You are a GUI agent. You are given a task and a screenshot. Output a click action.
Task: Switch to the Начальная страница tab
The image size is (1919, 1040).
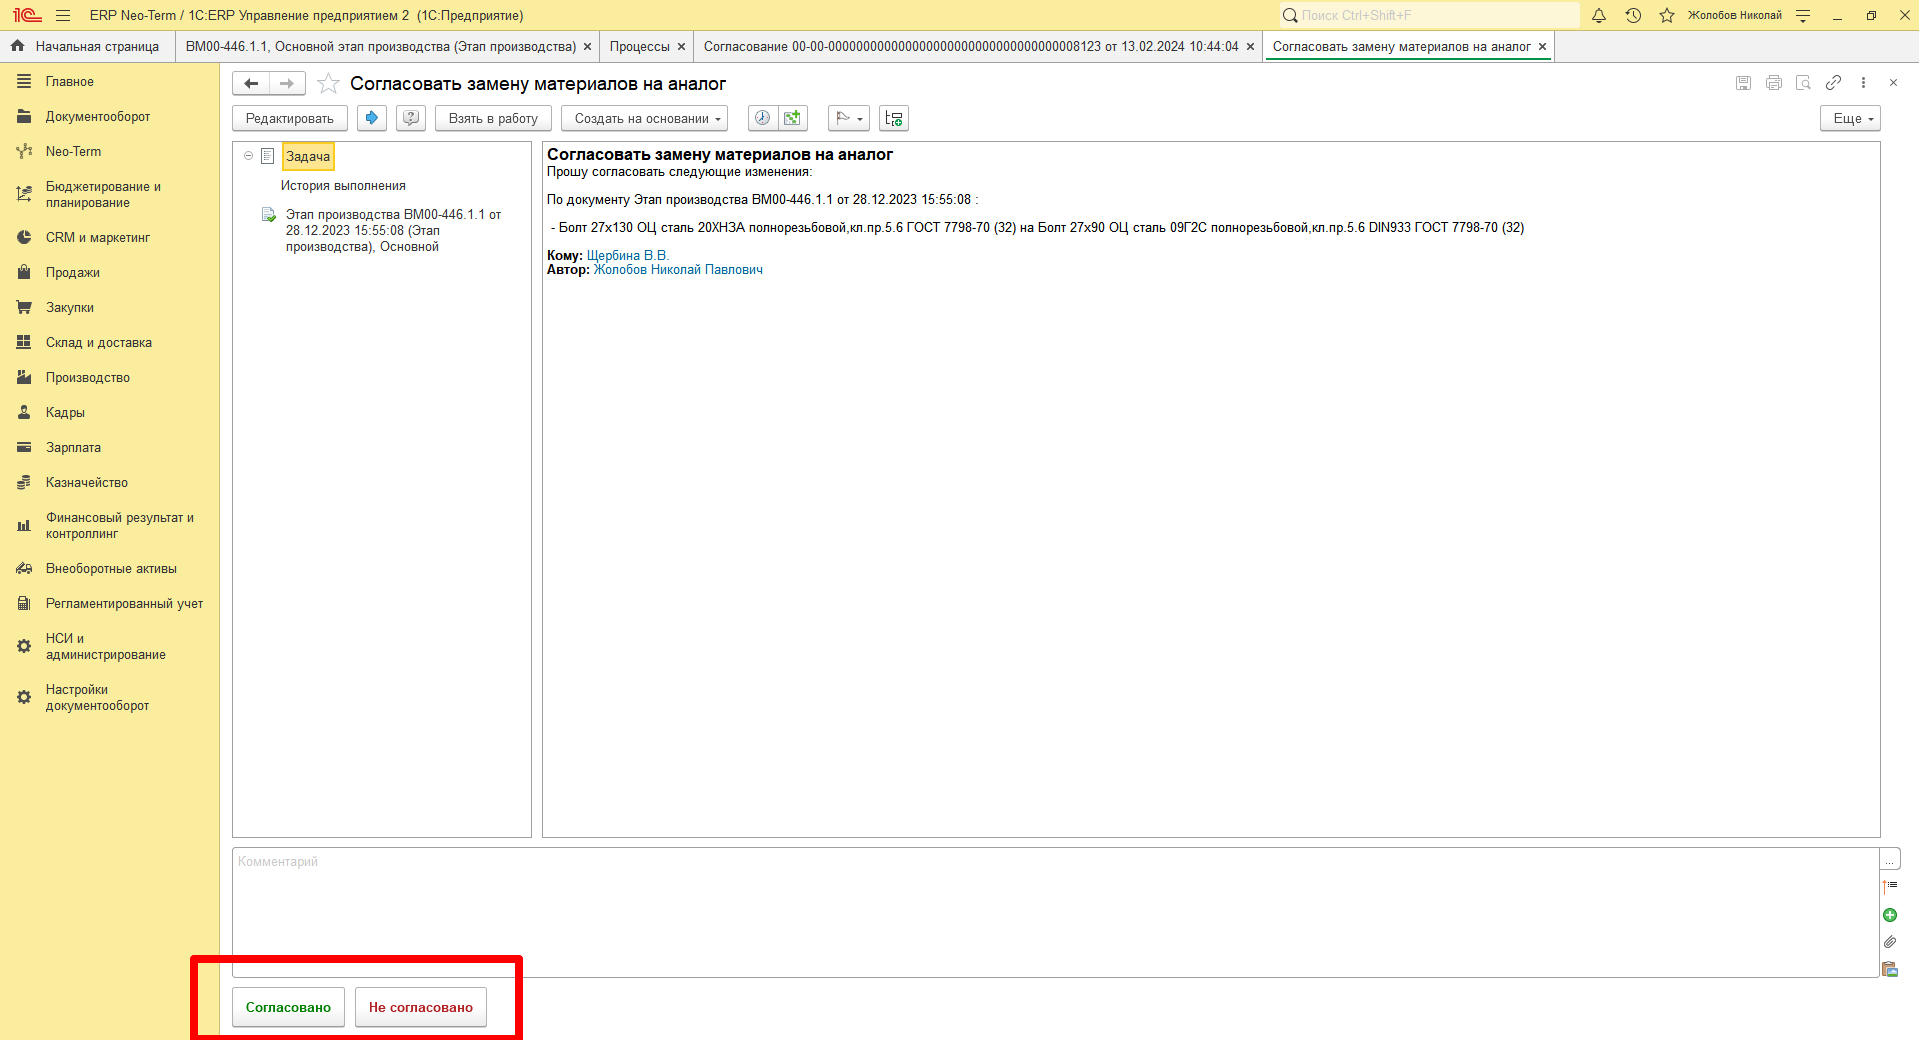(x=88, y=47)
